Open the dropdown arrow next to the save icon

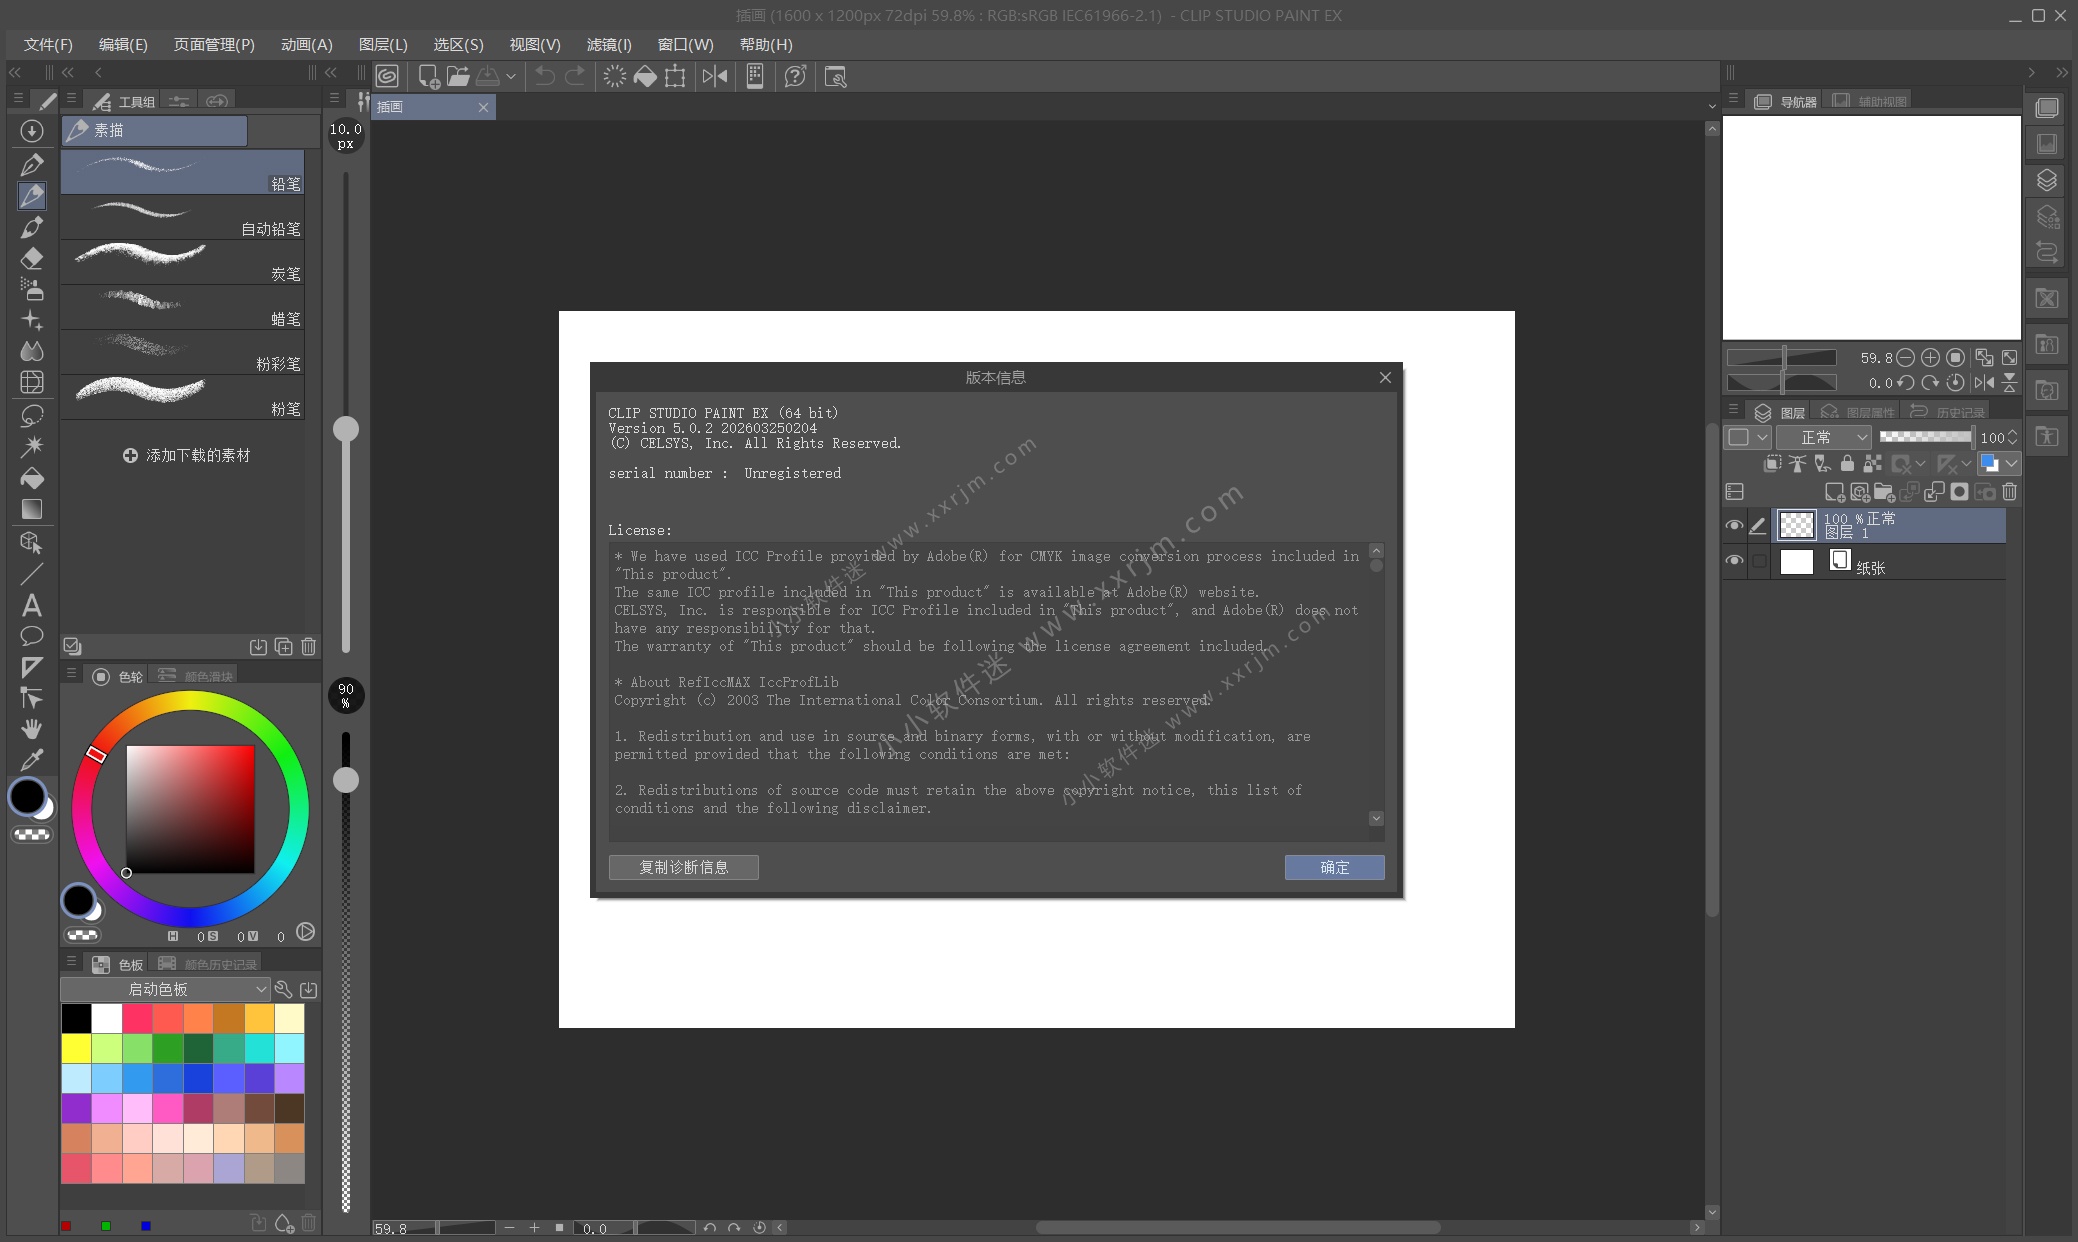[511, 76]
